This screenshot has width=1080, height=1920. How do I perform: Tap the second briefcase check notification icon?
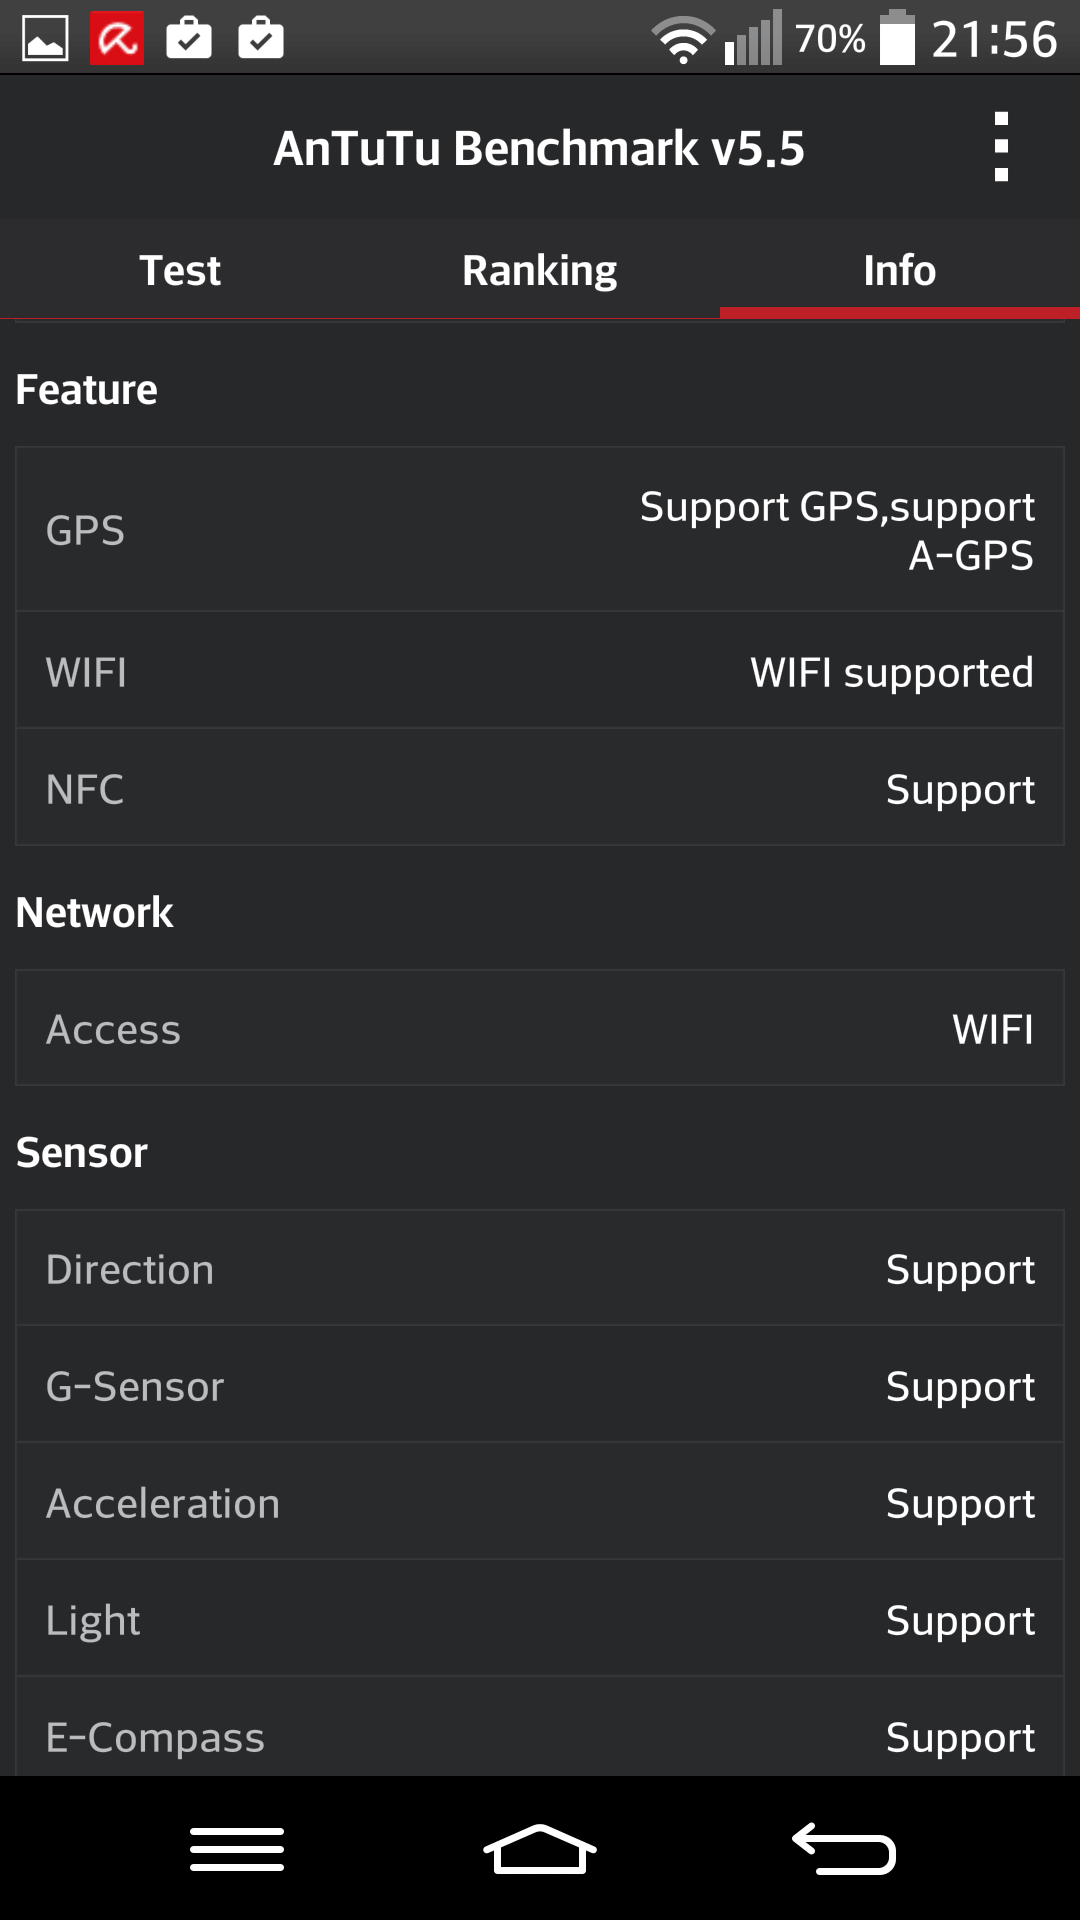click(x=261, y=39)
